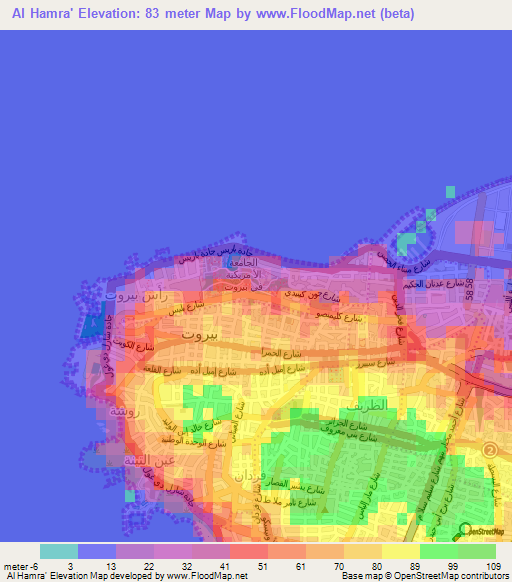
Task: Click 'www.FloodMap.net (beta)' in the title
Action: click(335, 14)
